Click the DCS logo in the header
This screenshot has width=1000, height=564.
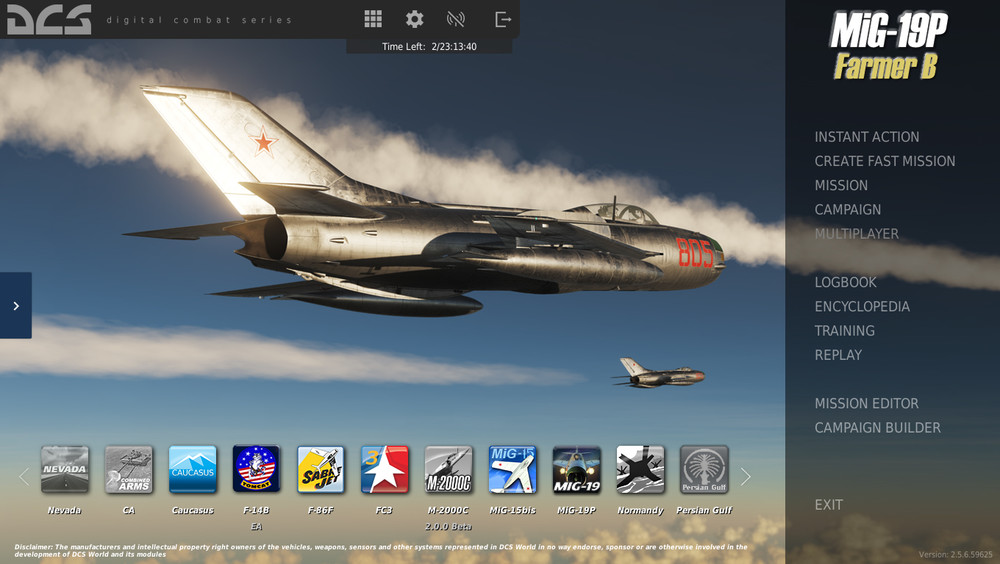49,20
